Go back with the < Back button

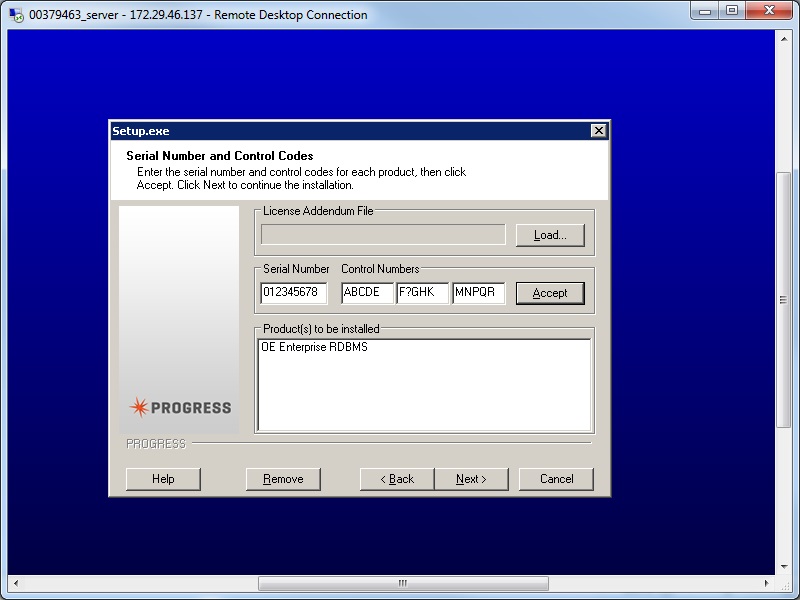coord(397,479)
